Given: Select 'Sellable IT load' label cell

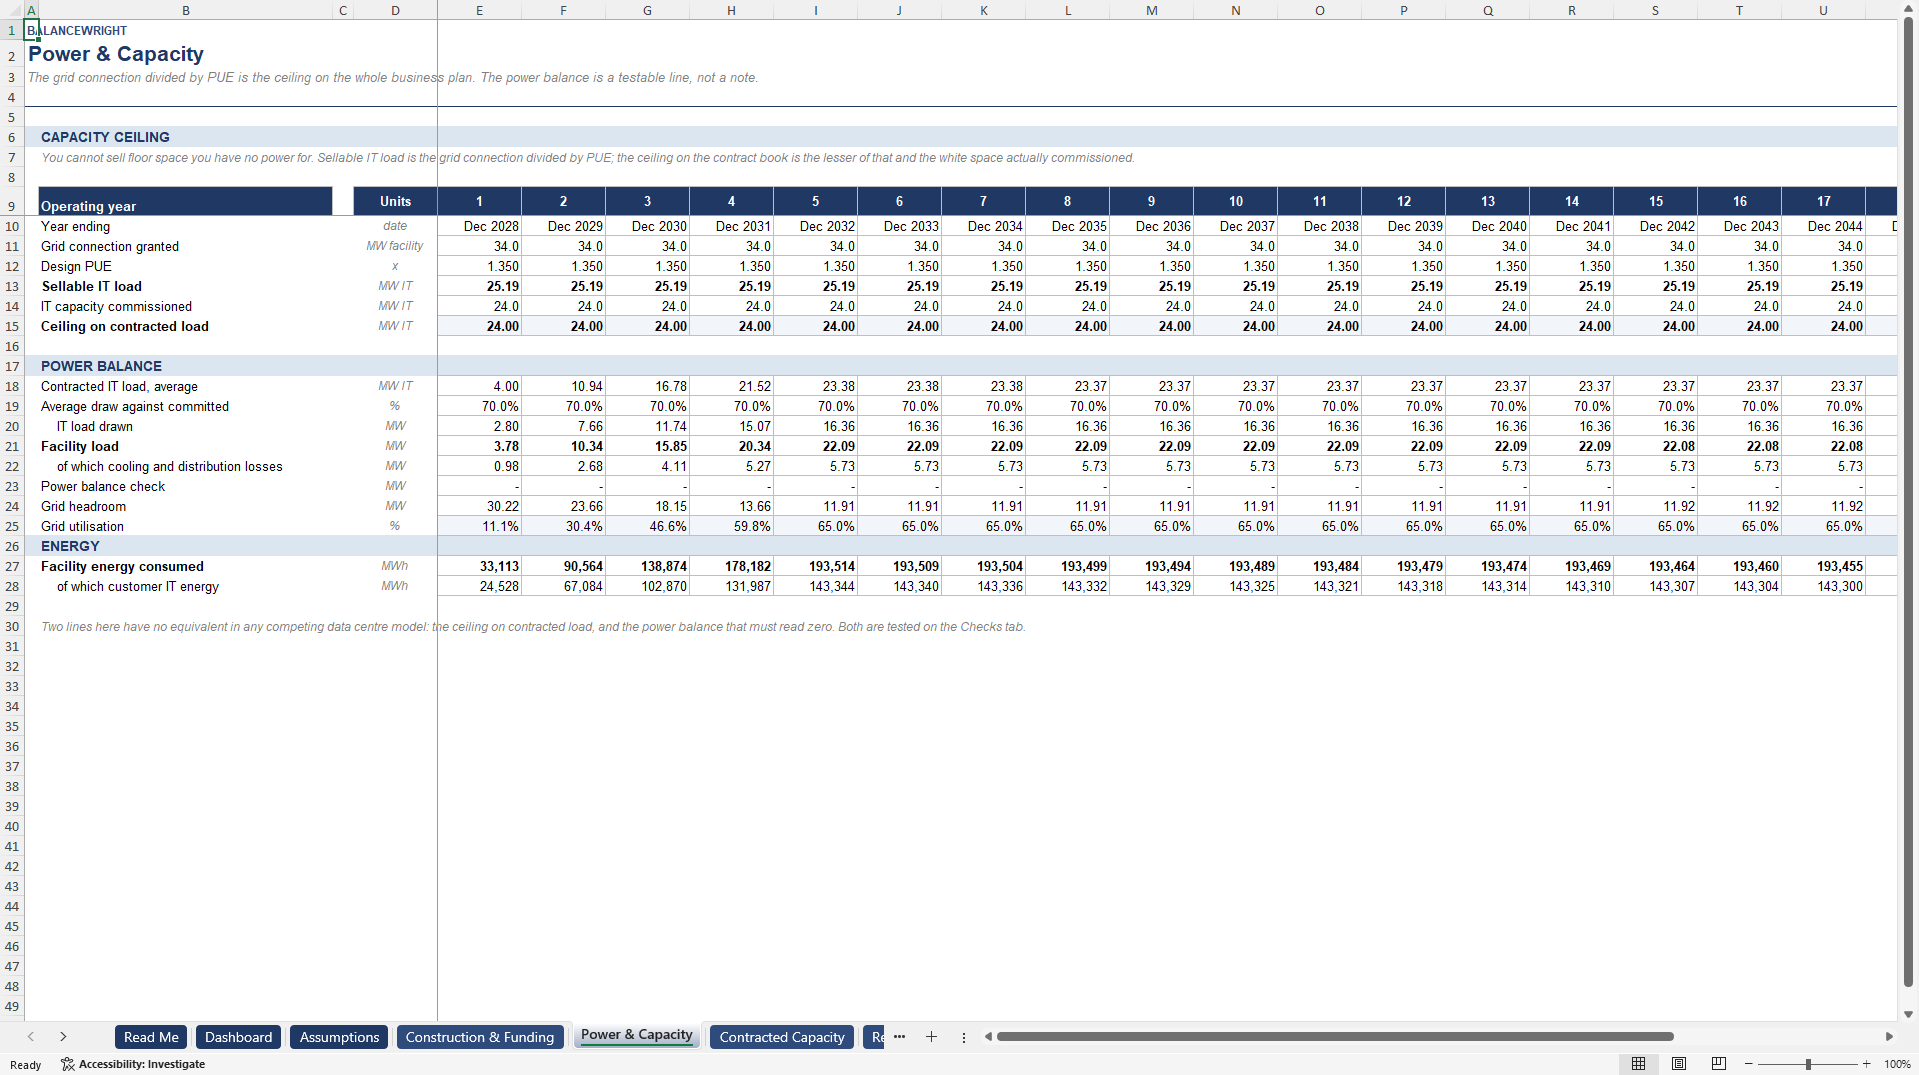Looking at the screenshot, I should 92,286.
